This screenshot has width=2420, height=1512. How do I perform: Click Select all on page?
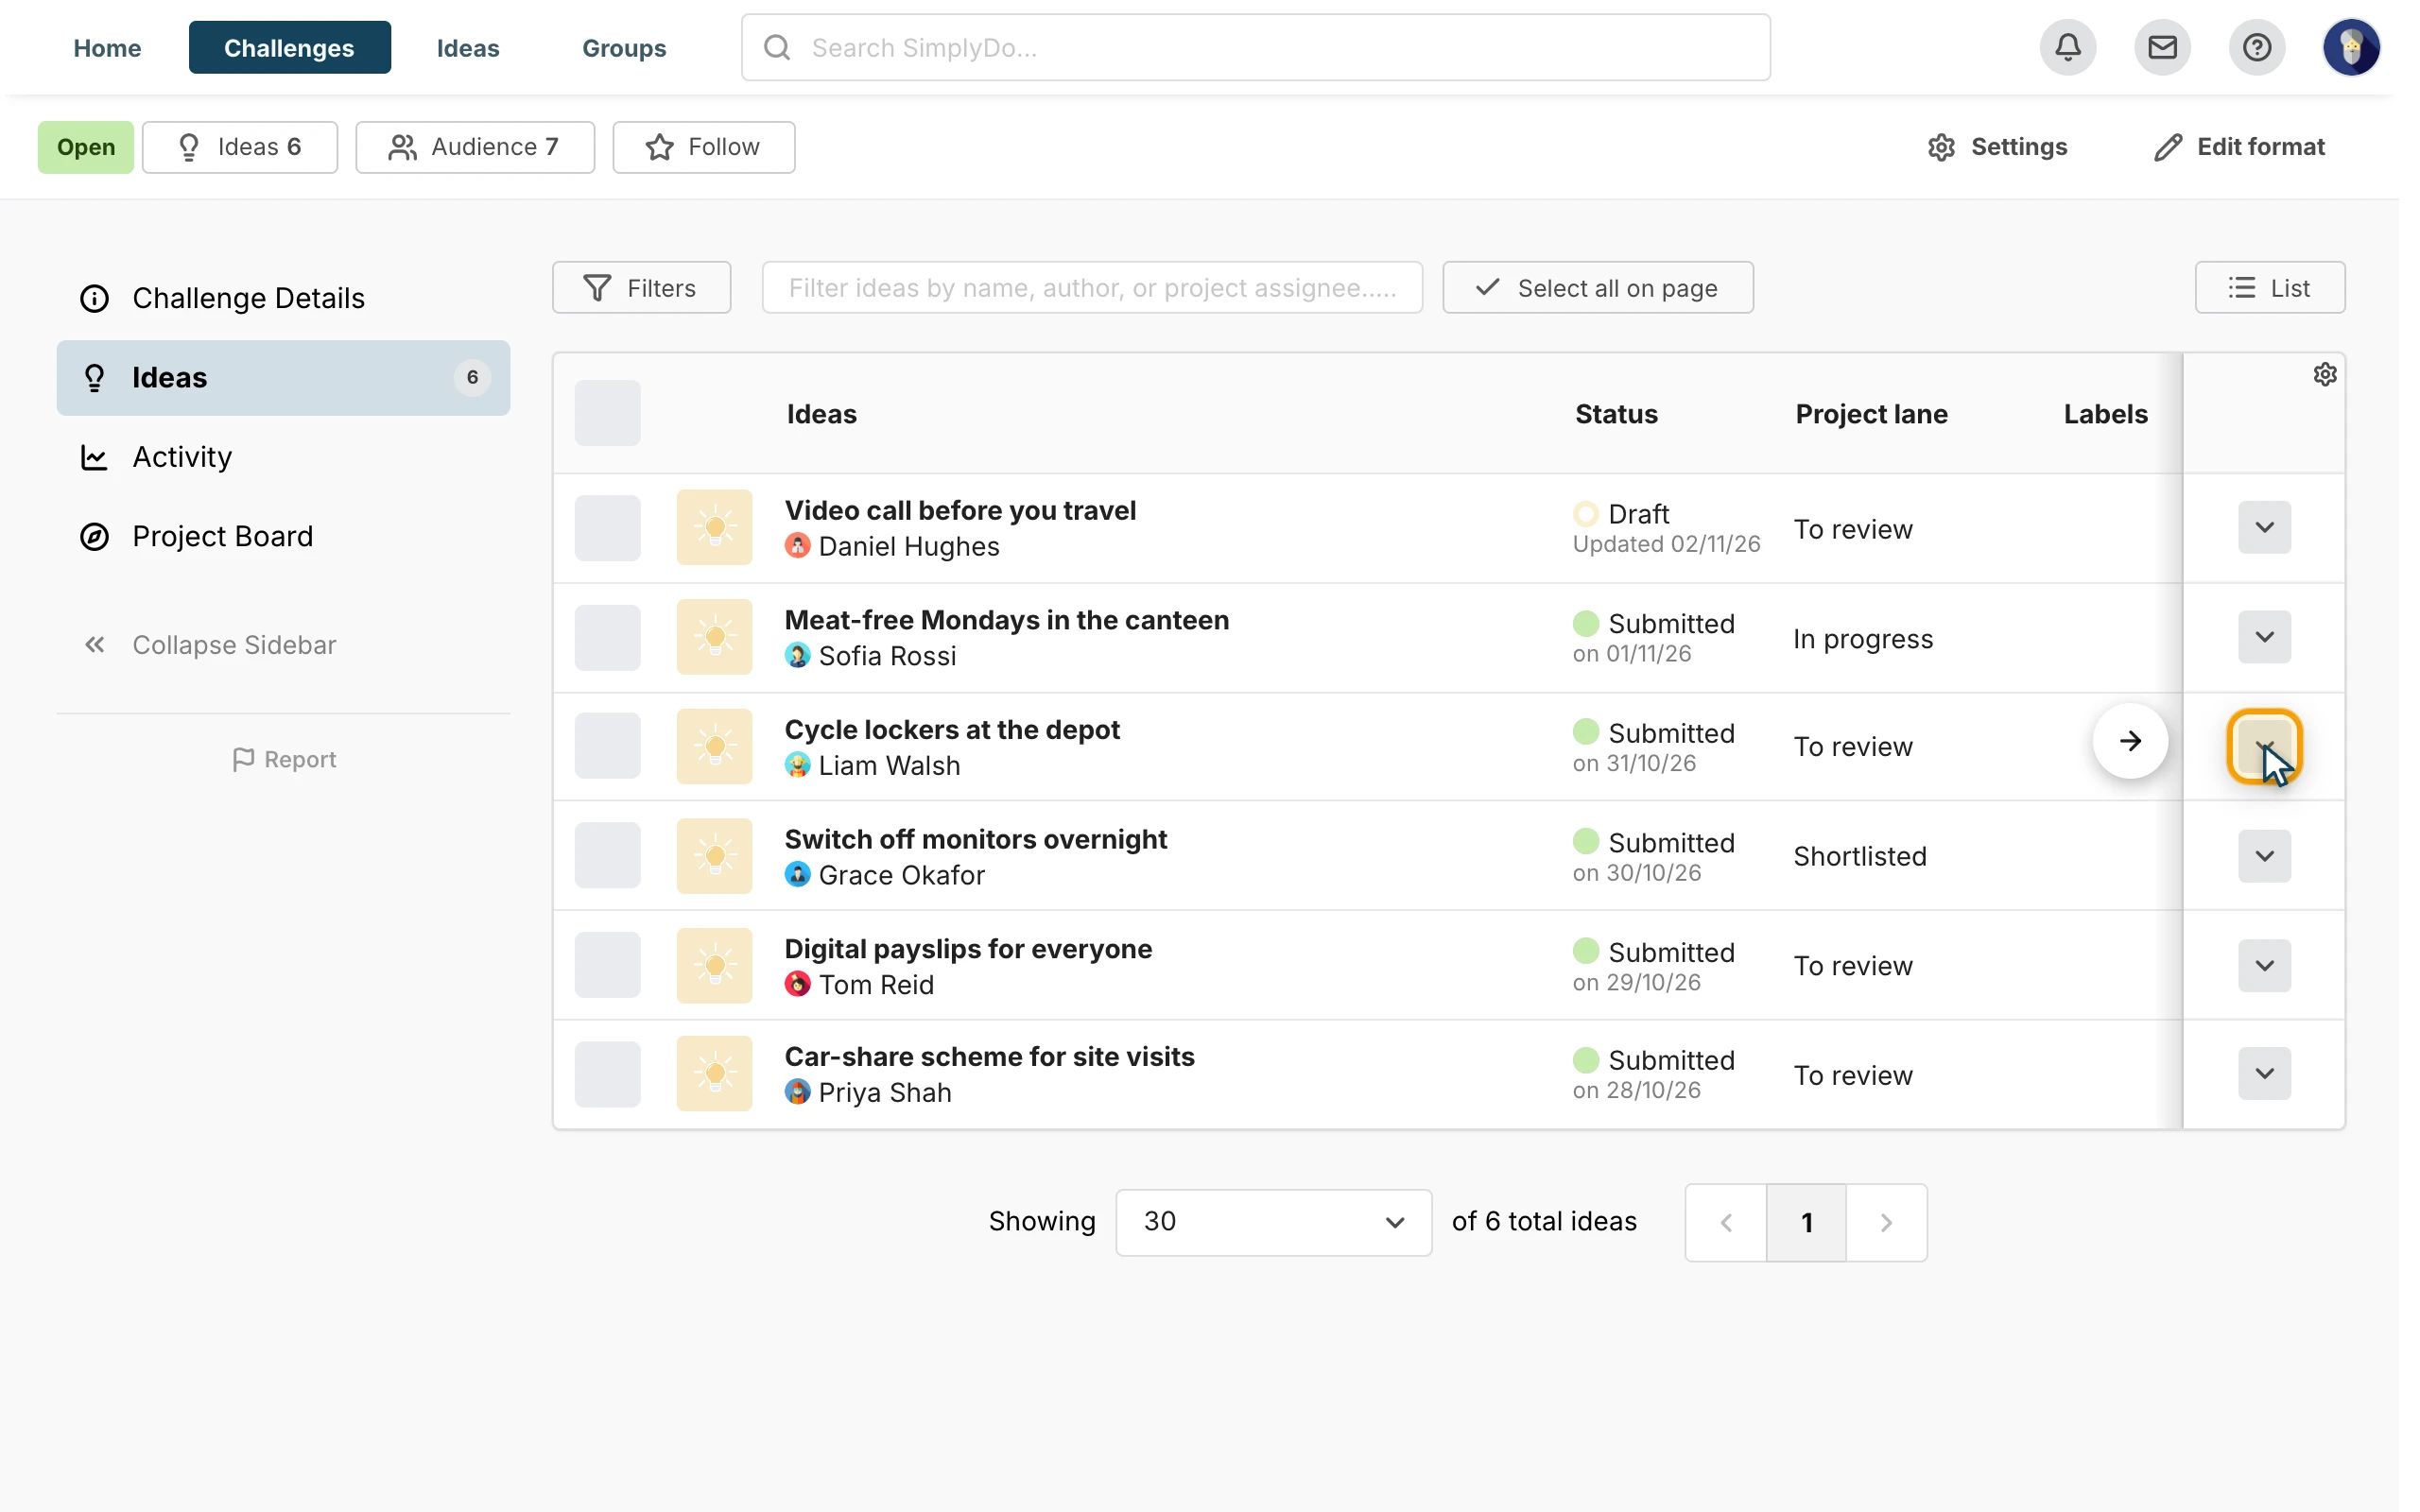point(1597,288)
